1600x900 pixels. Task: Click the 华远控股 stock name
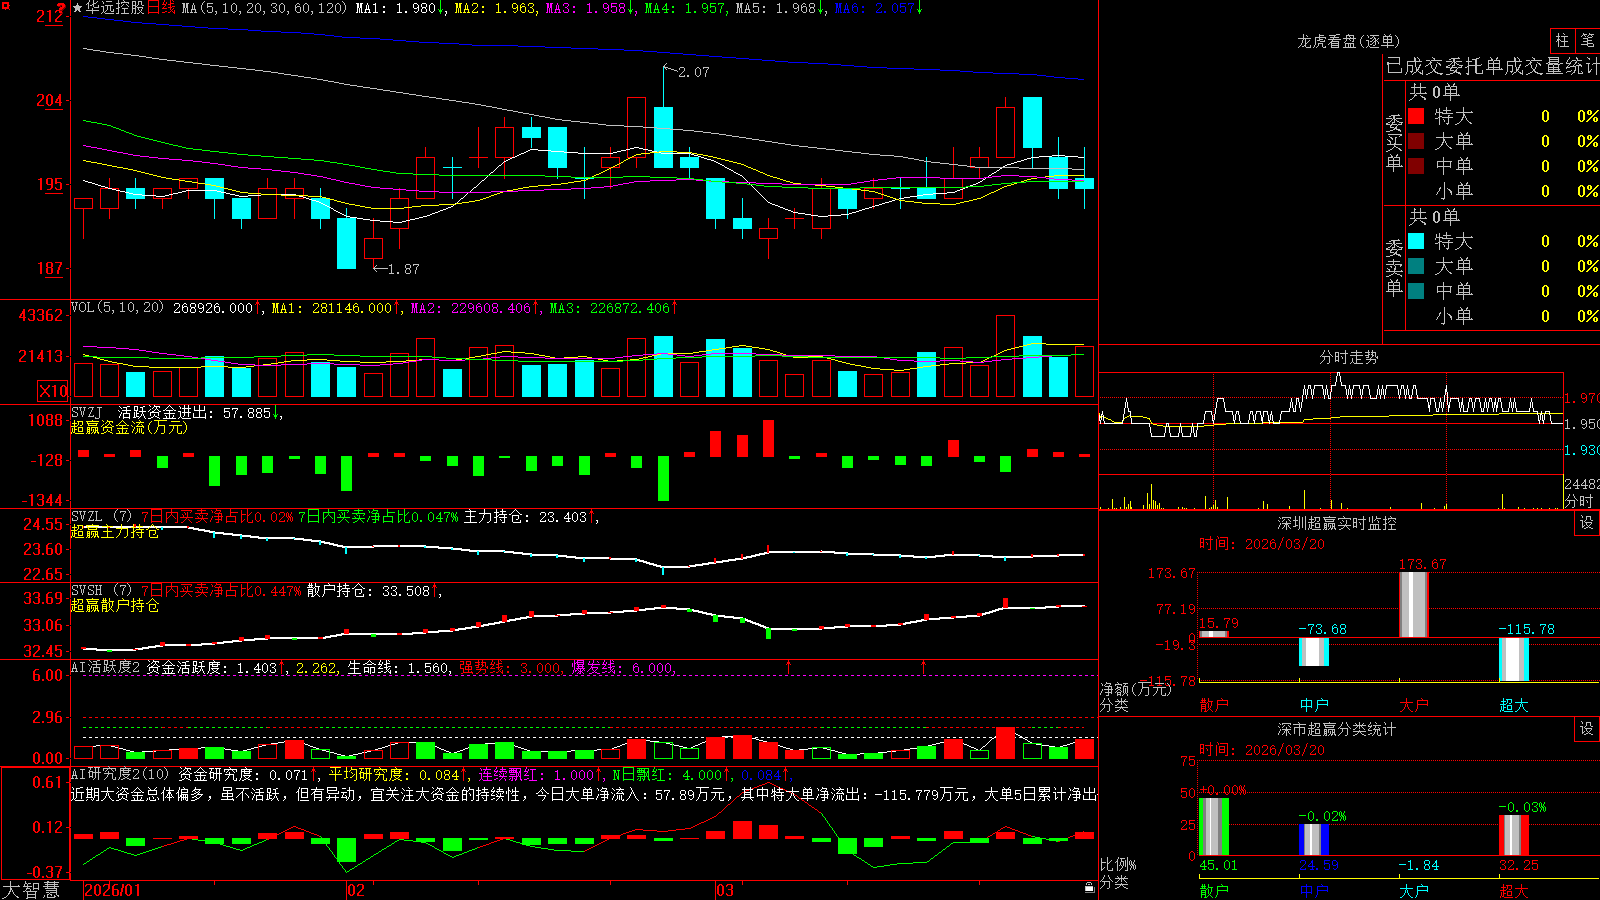tap(115, 8)
